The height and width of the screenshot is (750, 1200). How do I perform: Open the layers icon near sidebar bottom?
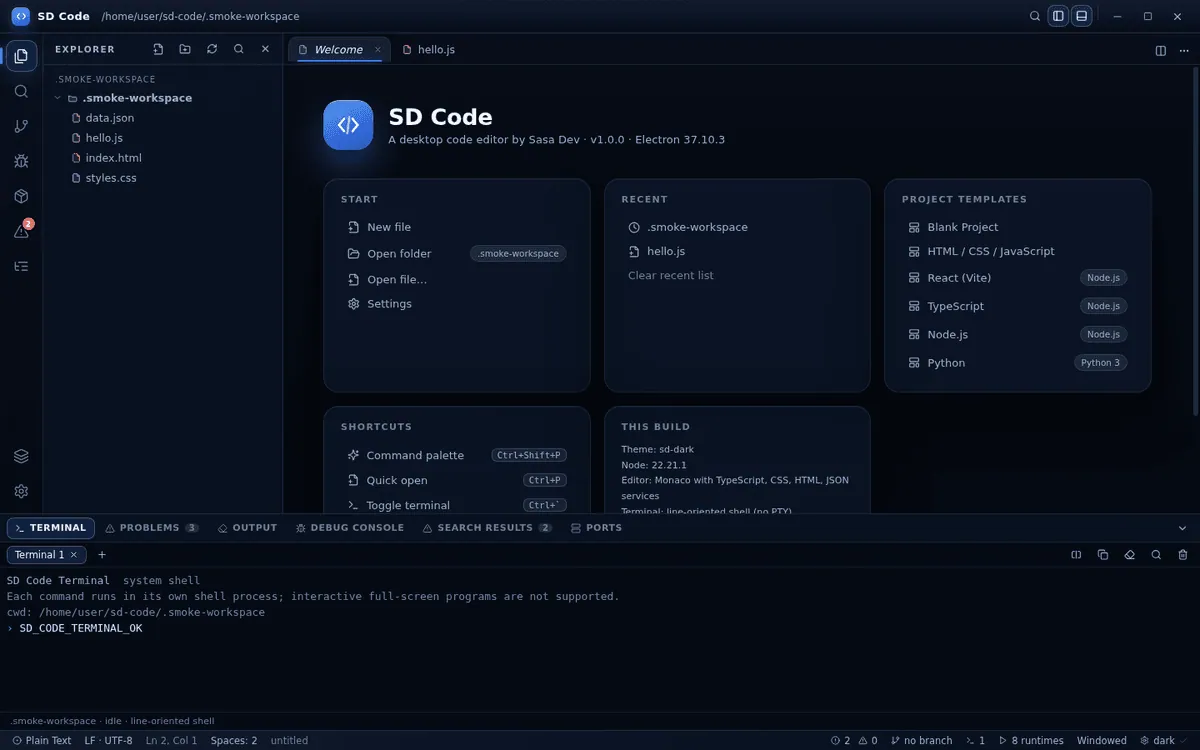click(x=21, y=456)
